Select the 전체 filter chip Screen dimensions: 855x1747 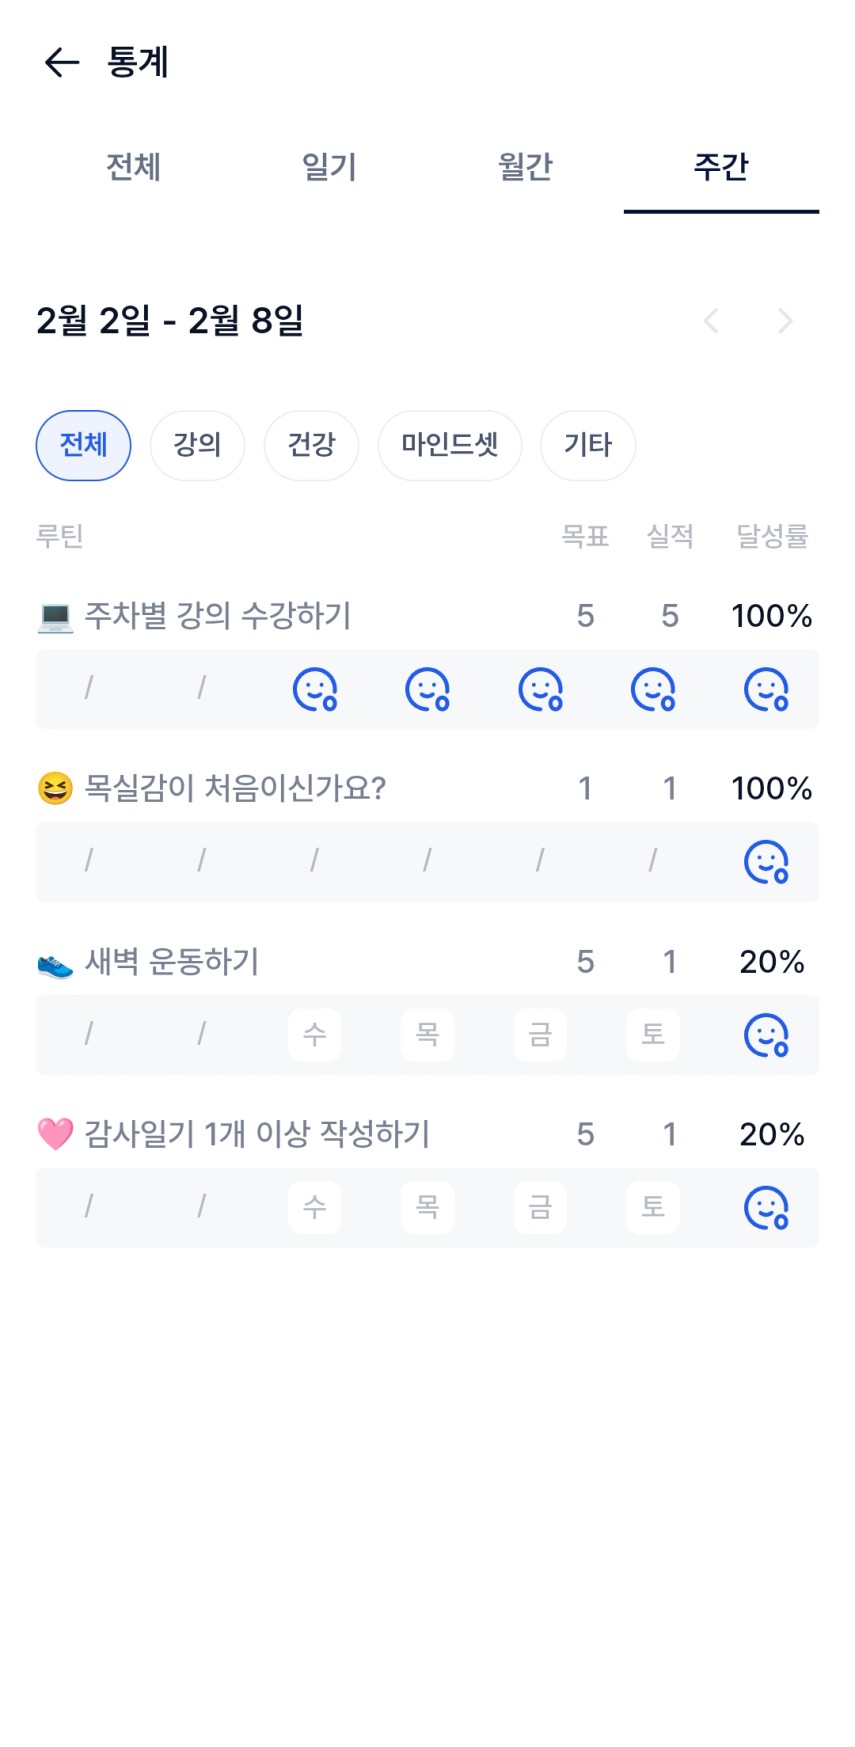tap(83, 445)
